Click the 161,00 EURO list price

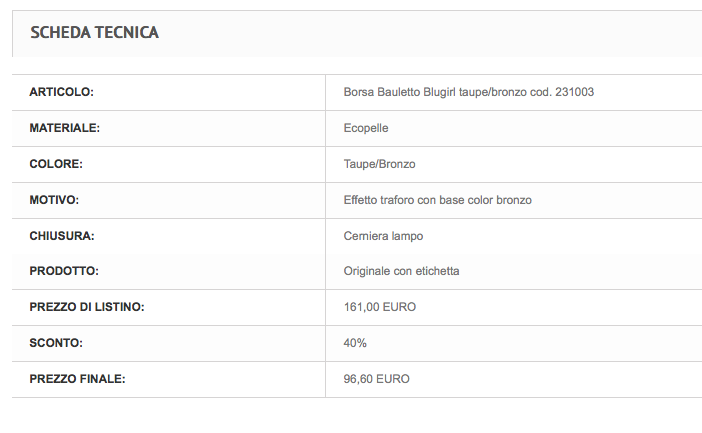(x=380, y=307)
